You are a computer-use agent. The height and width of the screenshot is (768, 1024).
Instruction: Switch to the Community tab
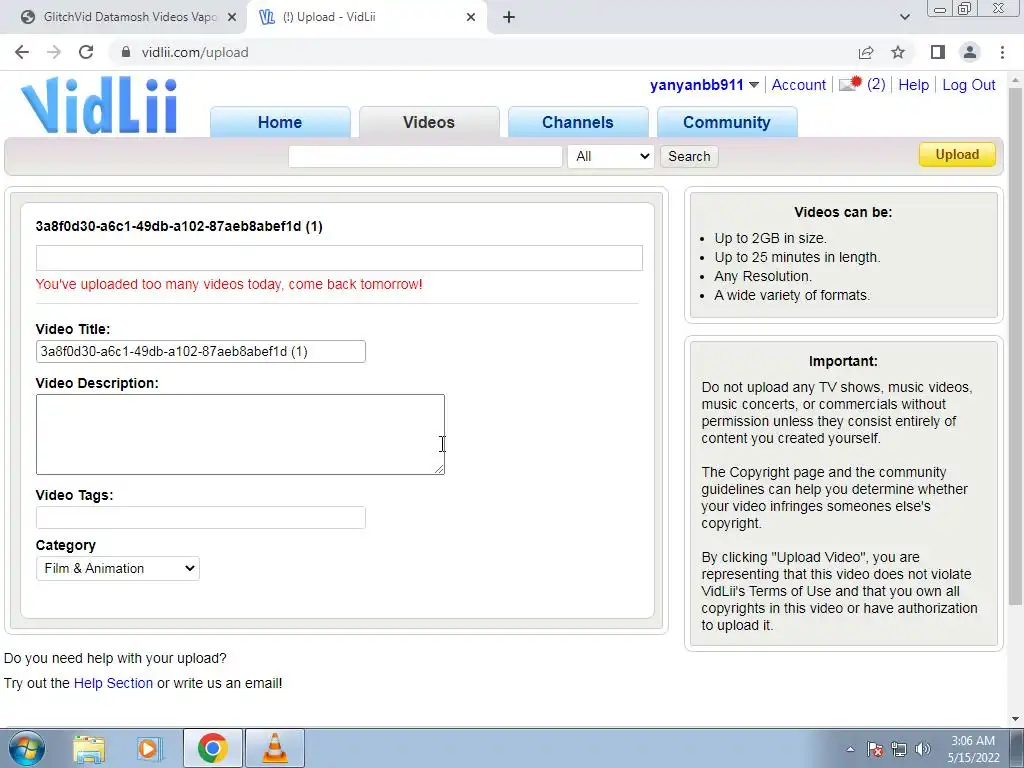tap(726, 122)
